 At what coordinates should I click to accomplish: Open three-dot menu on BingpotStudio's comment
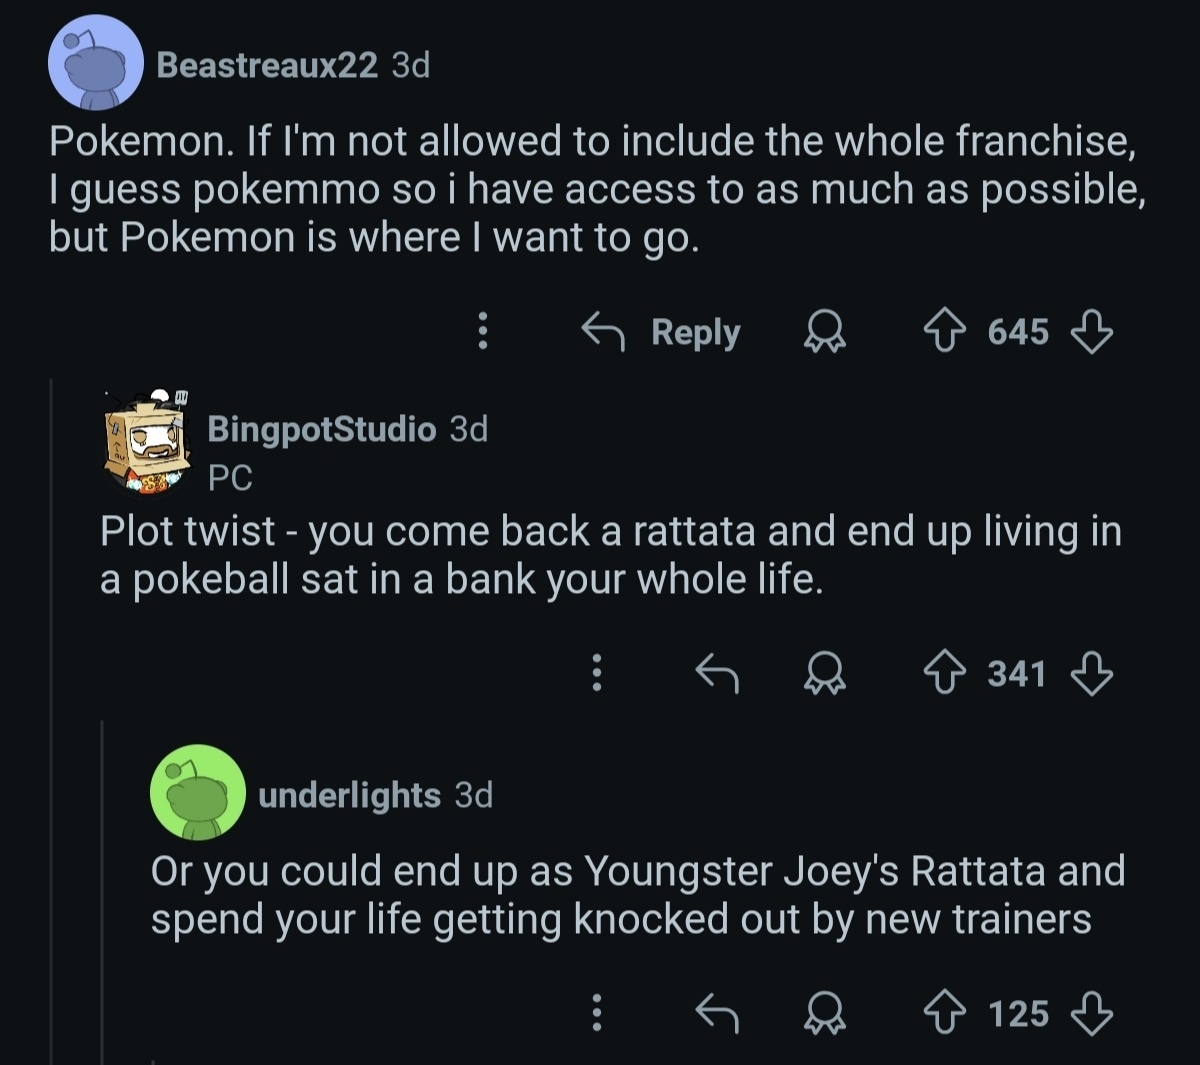596,673
